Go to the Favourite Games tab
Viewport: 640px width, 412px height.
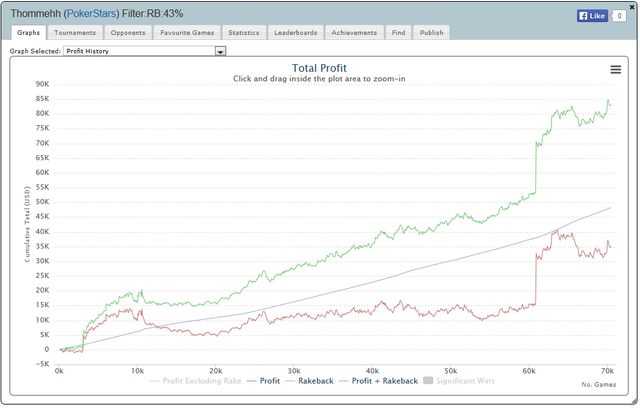[187, 33]
